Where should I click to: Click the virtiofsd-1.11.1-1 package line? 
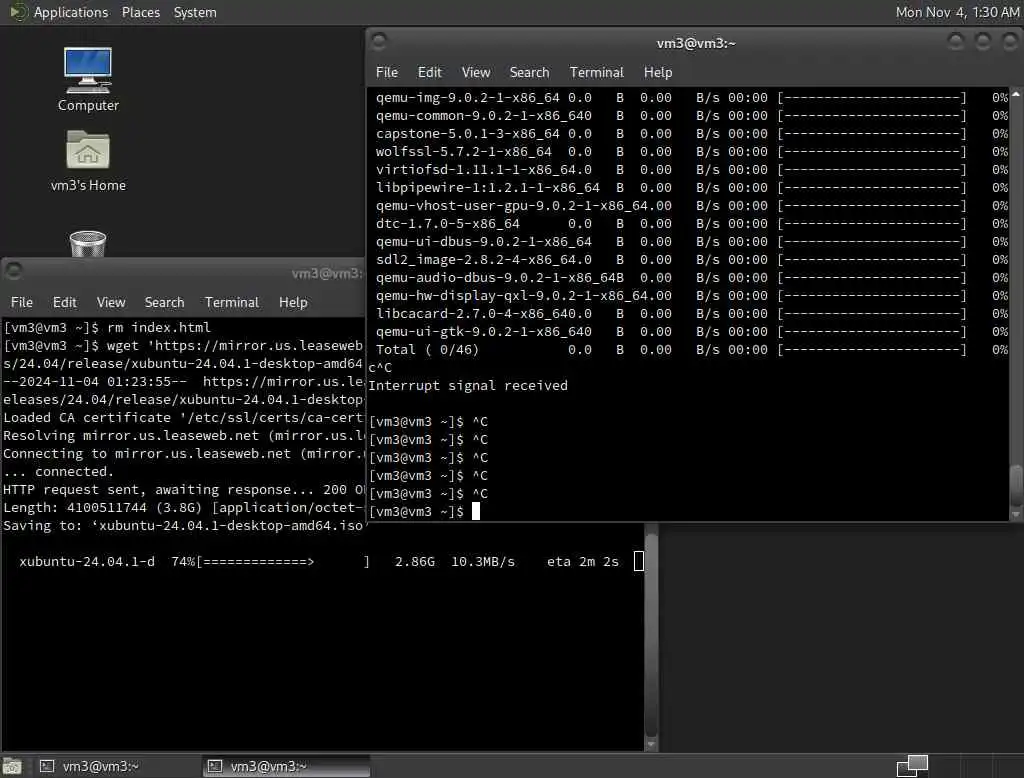click(692, 170)
